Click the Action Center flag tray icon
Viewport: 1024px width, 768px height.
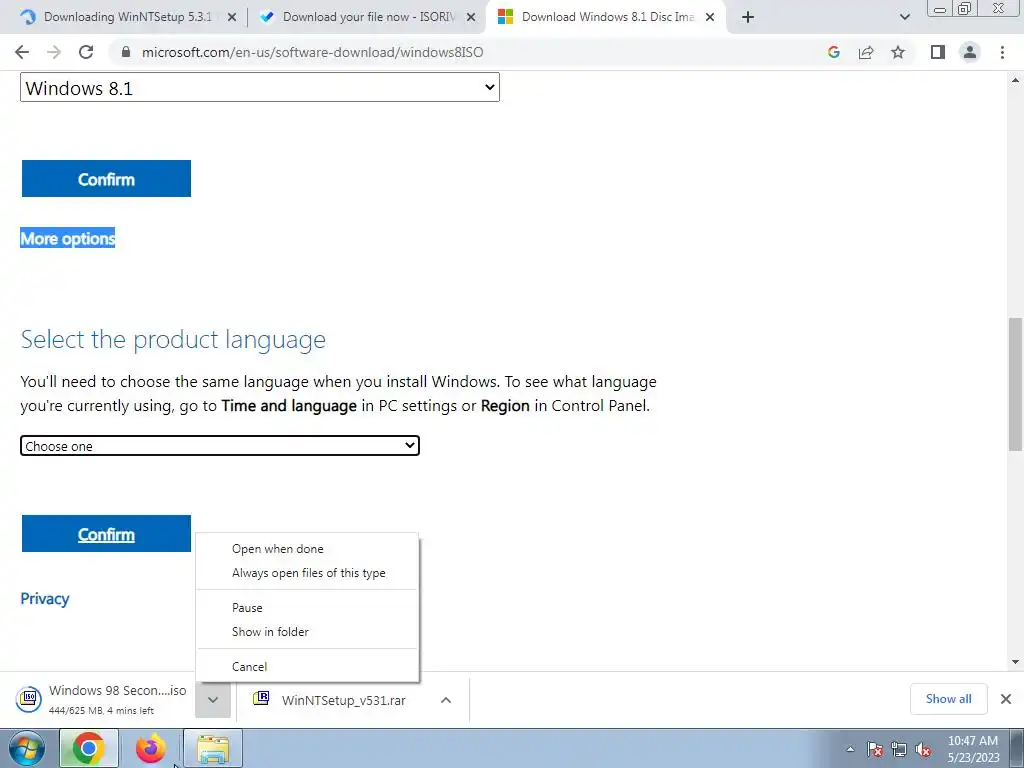click(875, 749)
